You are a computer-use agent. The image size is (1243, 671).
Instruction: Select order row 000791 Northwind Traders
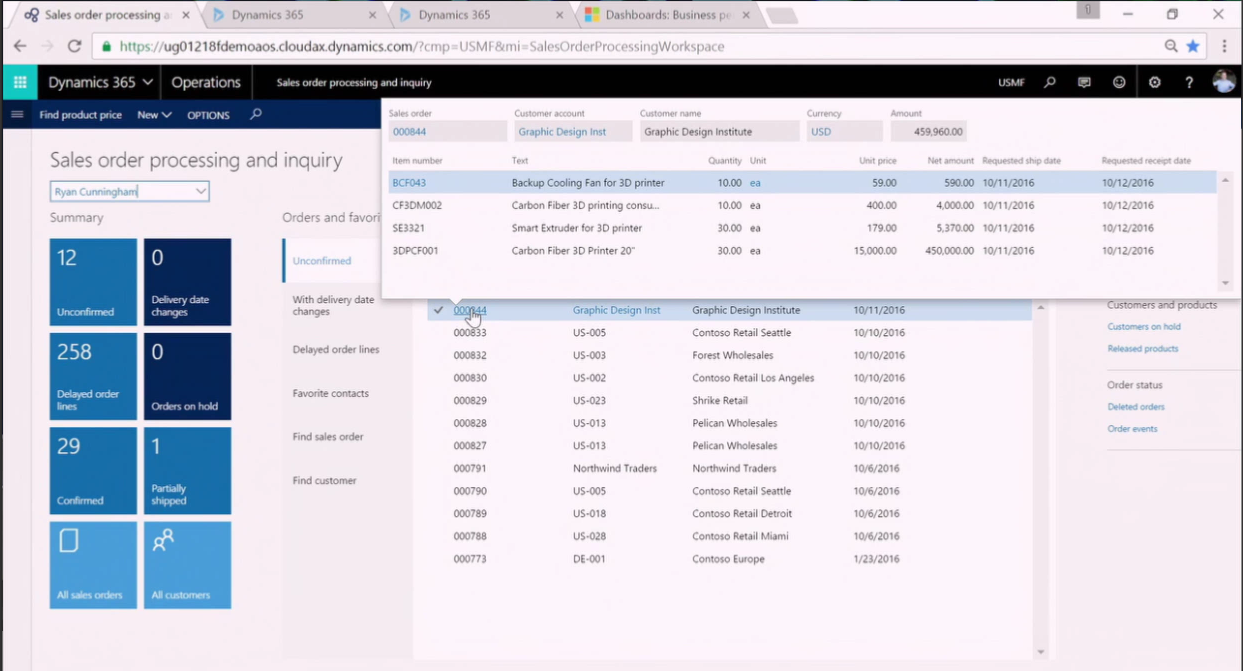pos(731,468)
